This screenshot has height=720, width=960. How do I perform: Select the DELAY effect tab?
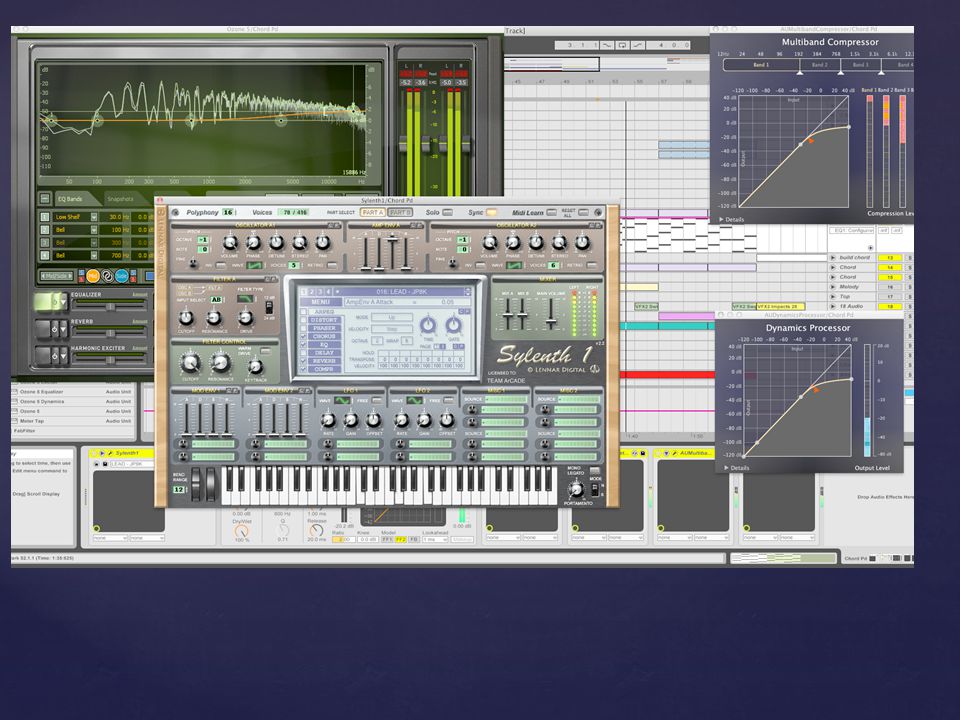click(324, 353)
